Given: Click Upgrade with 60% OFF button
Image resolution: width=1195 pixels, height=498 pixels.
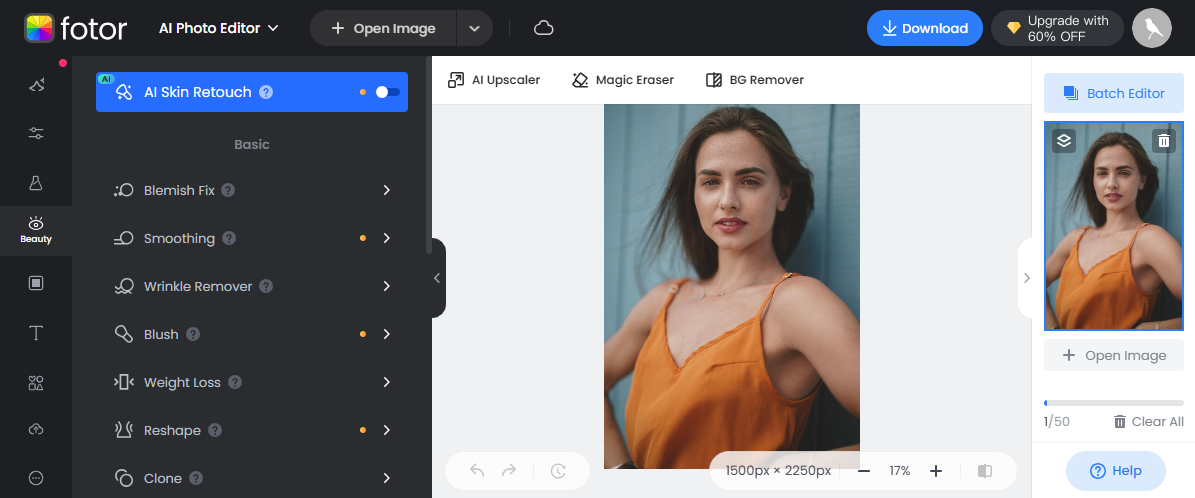Looking at the screenshot, I should coord(1057,28).
